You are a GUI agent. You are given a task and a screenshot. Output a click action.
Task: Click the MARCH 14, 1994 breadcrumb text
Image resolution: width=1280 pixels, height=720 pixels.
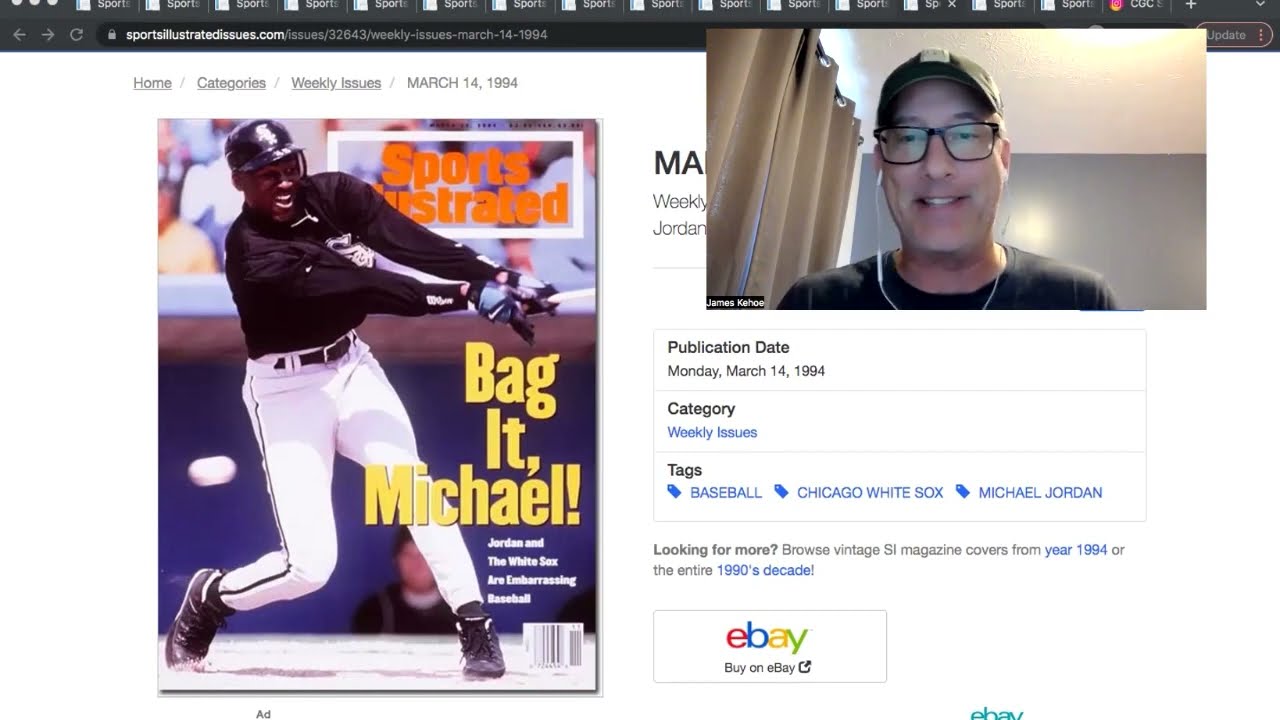coord(462,83)
